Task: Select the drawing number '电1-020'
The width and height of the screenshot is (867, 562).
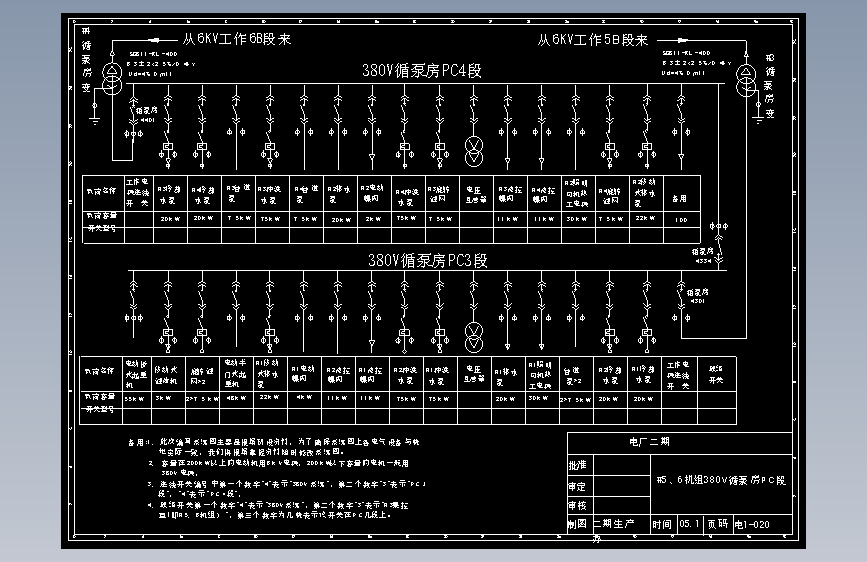Action: coord(752,524)
